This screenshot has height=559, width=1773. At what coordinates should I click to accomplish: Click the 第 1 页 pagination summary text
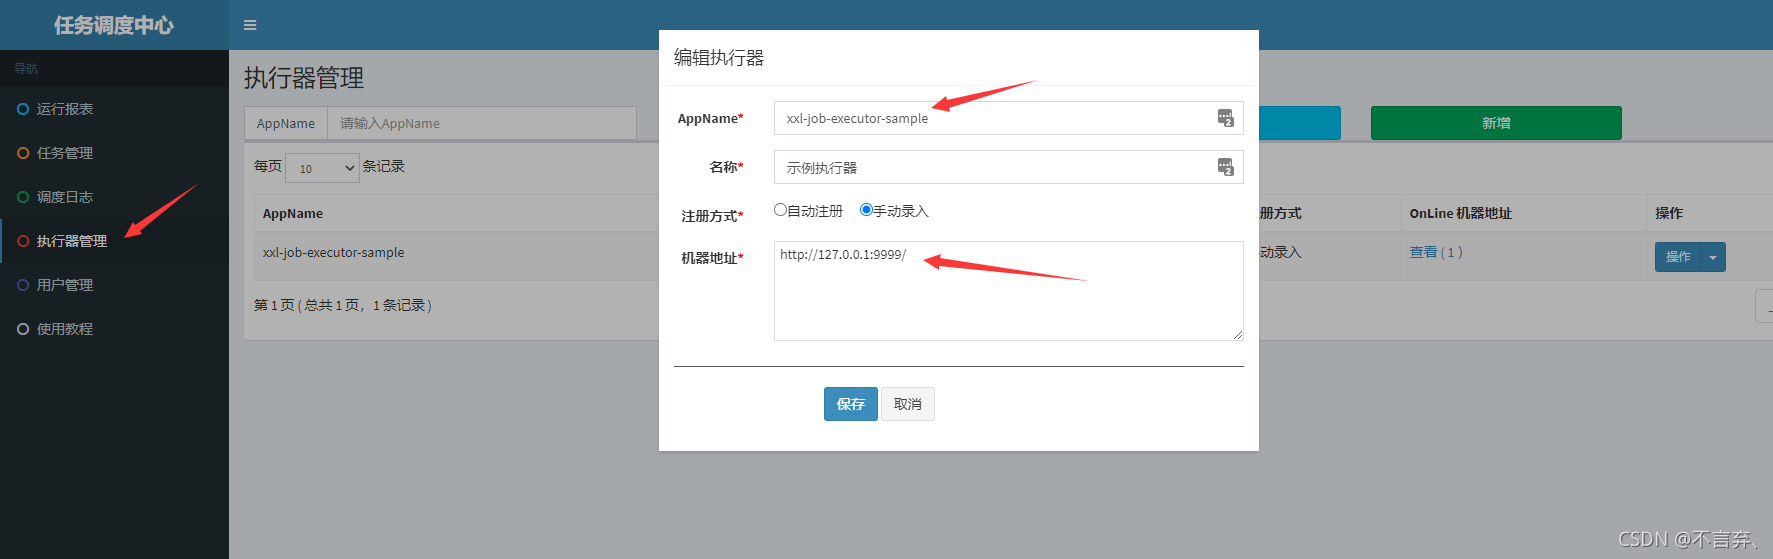(x=343, y=305)
